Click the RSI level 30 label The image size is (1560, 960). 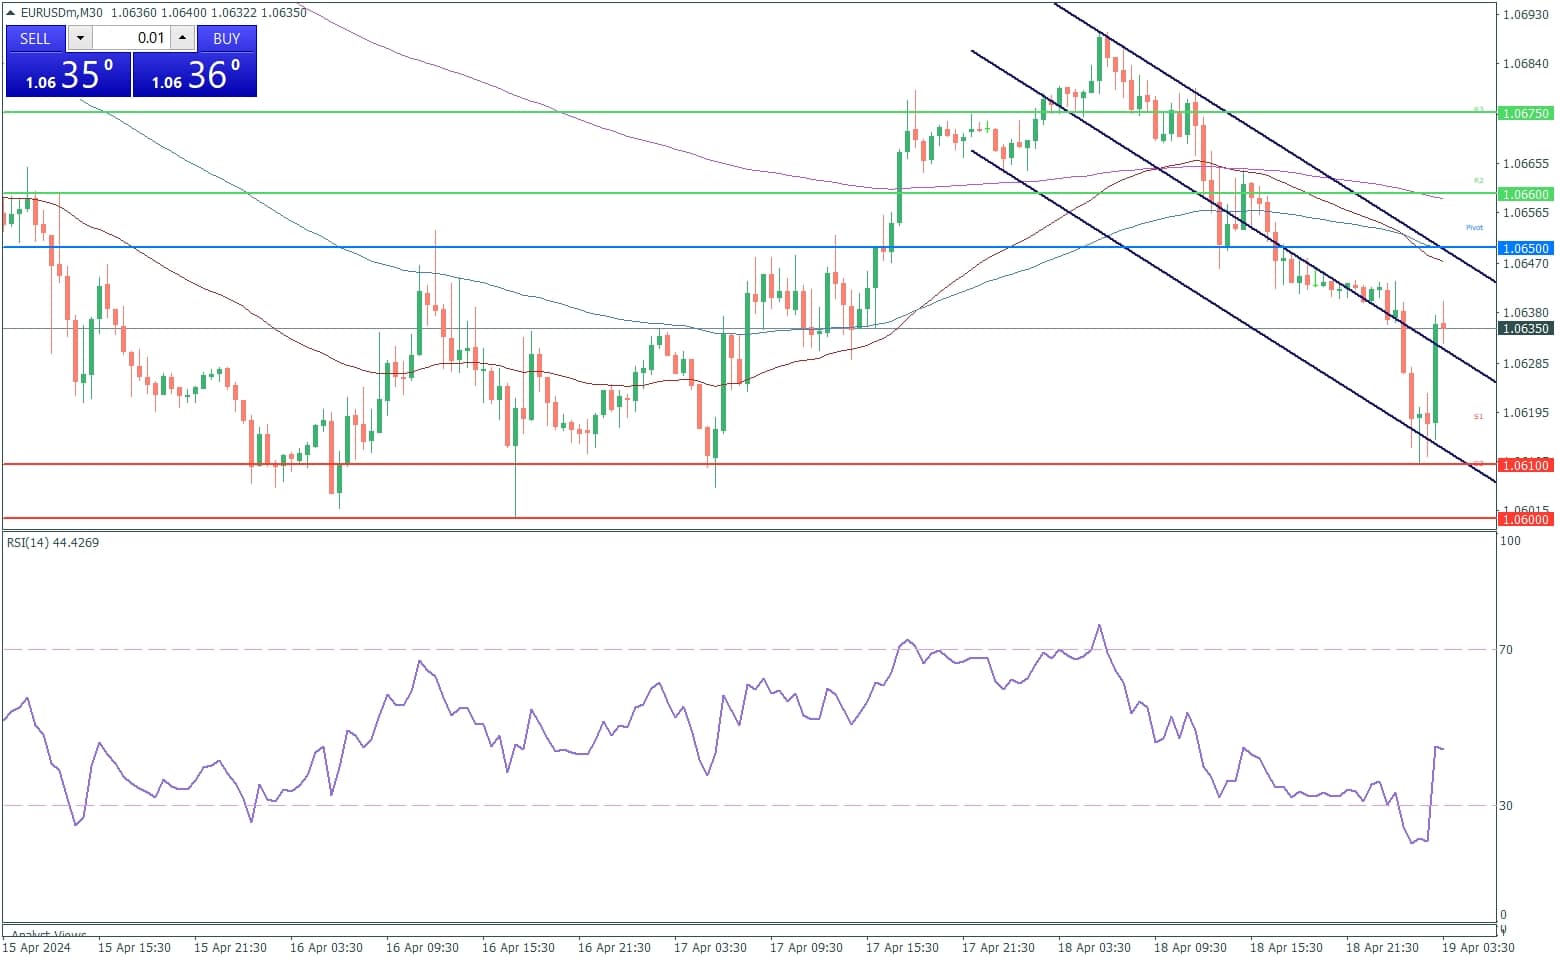pos(1506,806)
